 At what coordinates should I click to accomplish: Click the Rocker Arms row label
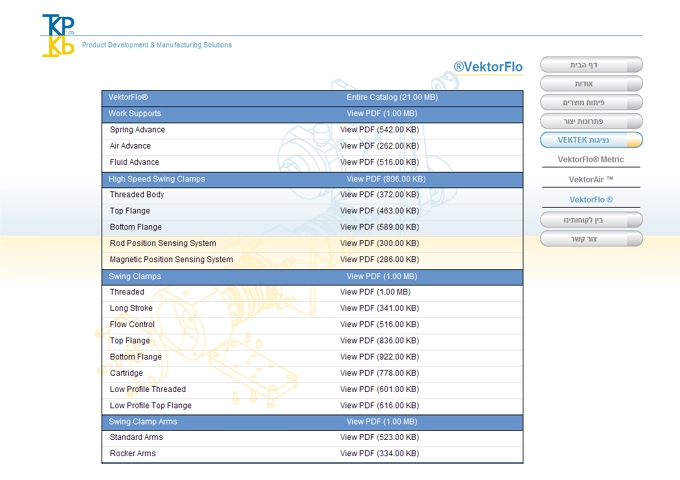click(x=132, y=454)
